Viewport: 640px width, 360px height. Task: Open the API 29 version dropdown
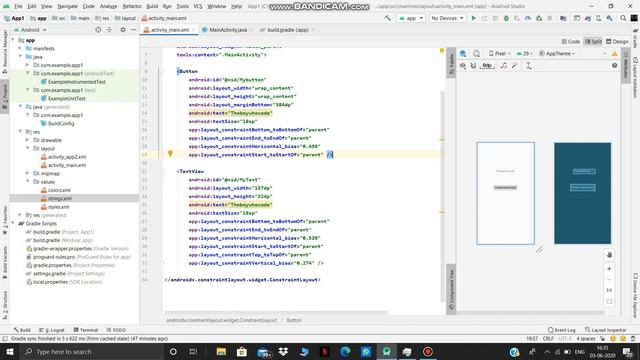coord(524,53)
